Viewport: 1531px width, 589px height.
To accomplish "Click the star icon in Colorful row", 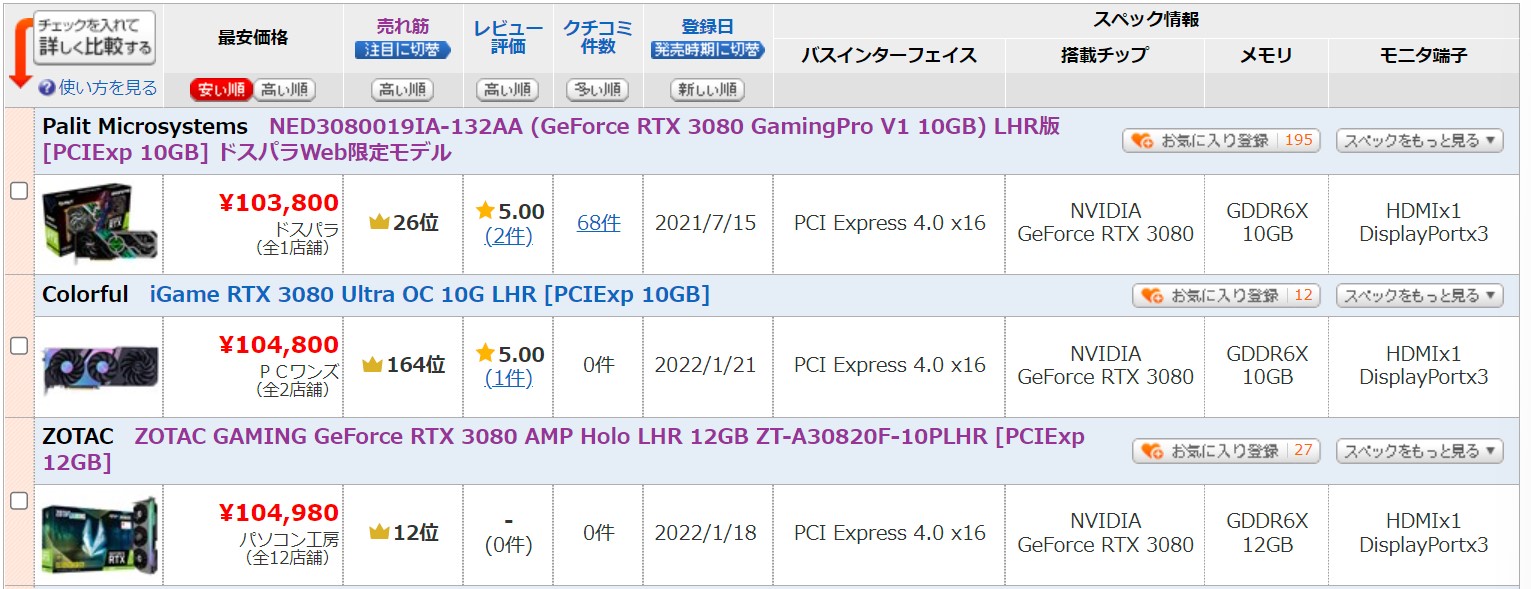I will [x=485, y=353].
